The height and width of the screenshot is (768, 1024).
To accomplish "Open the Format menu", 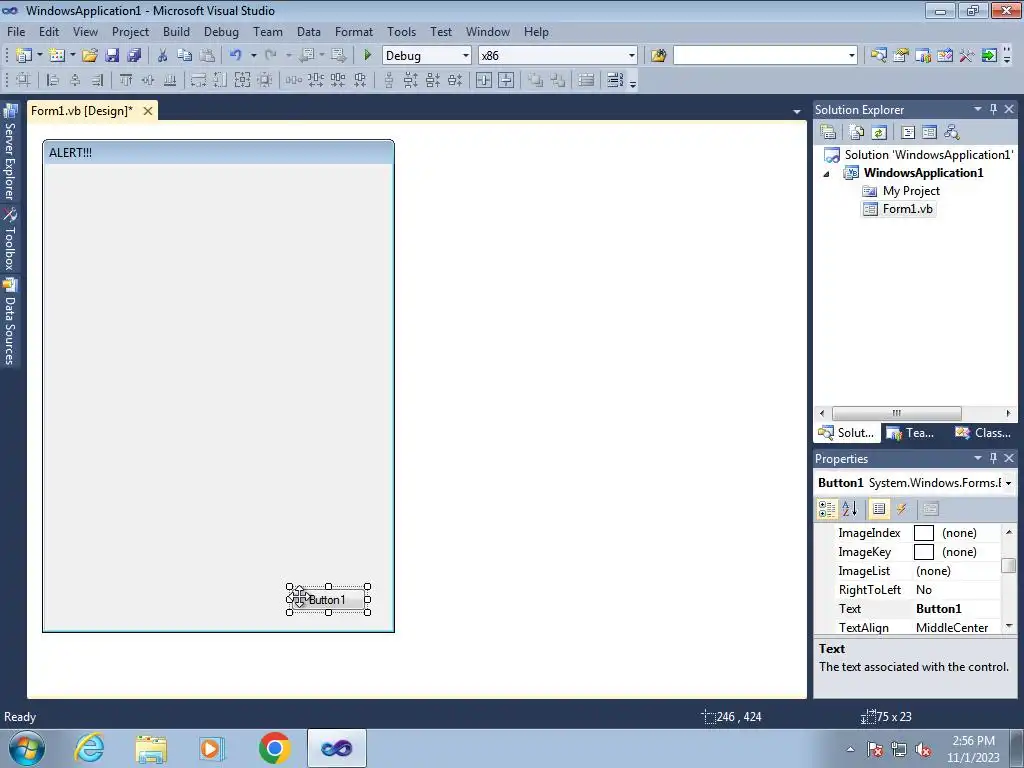I will pos(354,31).
